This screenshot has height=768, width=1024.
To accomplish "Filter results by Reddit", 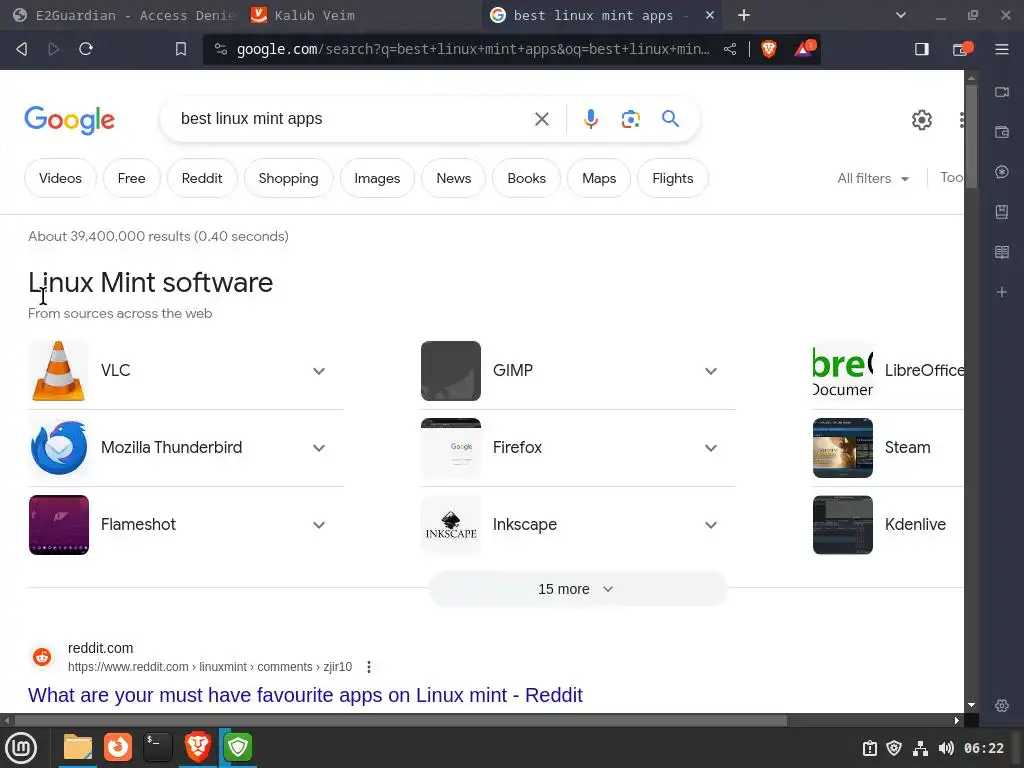I will coord(202,178).
